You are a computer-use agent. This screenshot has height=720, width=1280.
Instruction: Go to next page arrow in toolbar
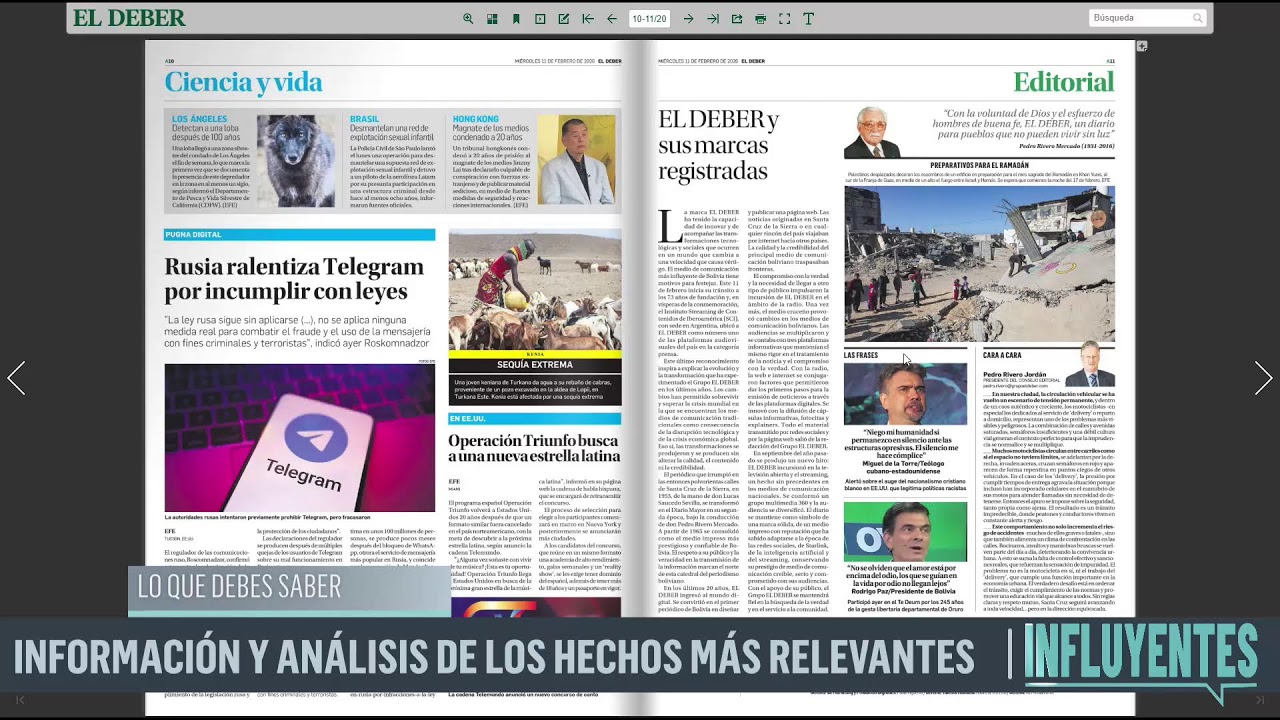(688, 18)
